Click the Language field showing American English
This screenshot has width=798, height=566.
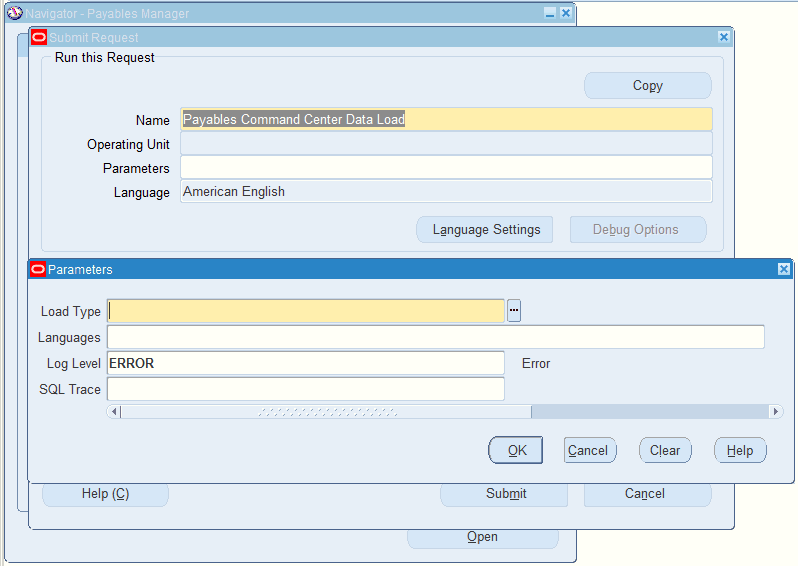point(446,191)
